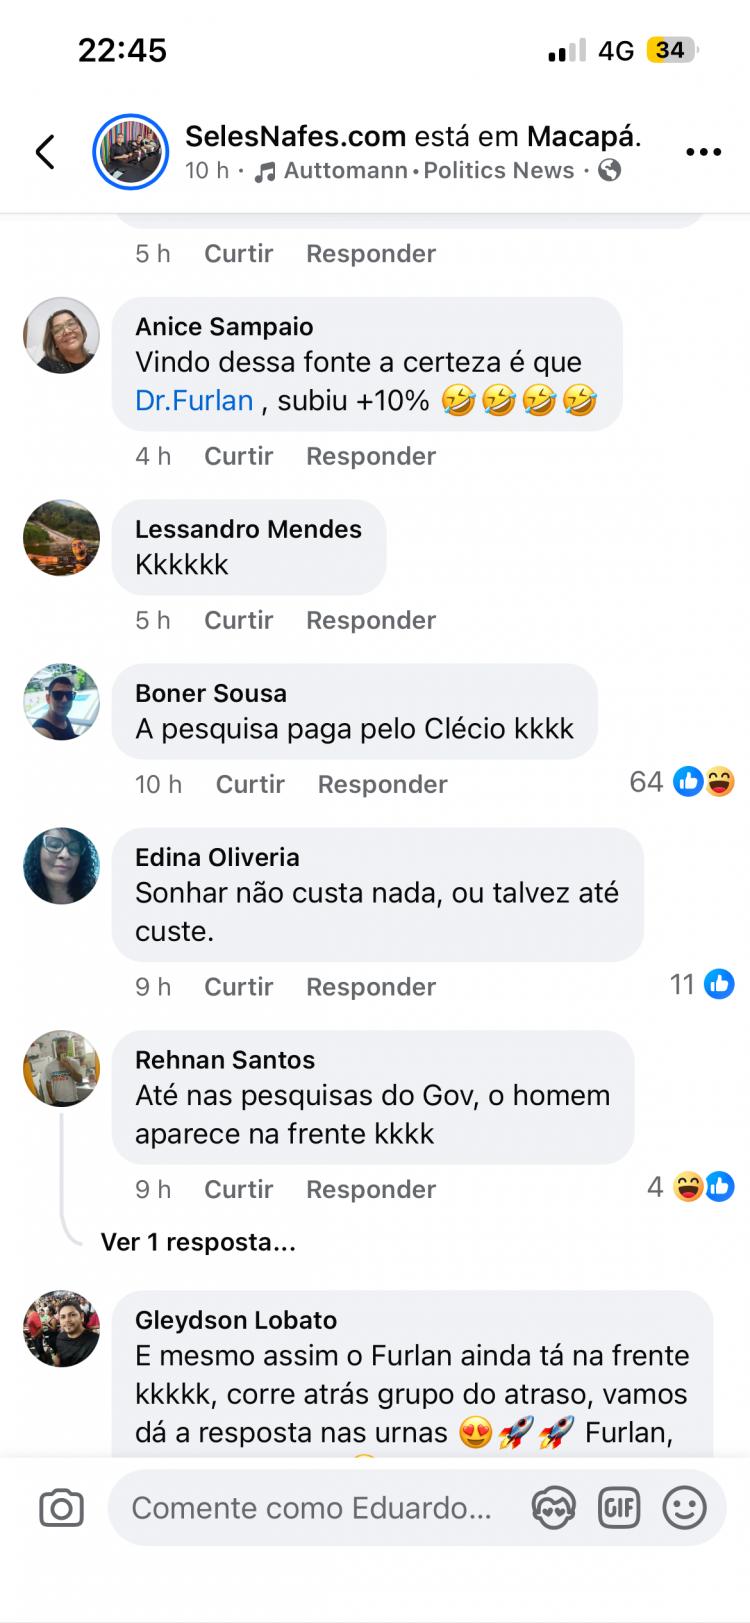Viewport: 750px width, 1623px height.
Task: Tap the back arrow icon
Action: click(45, 152)
